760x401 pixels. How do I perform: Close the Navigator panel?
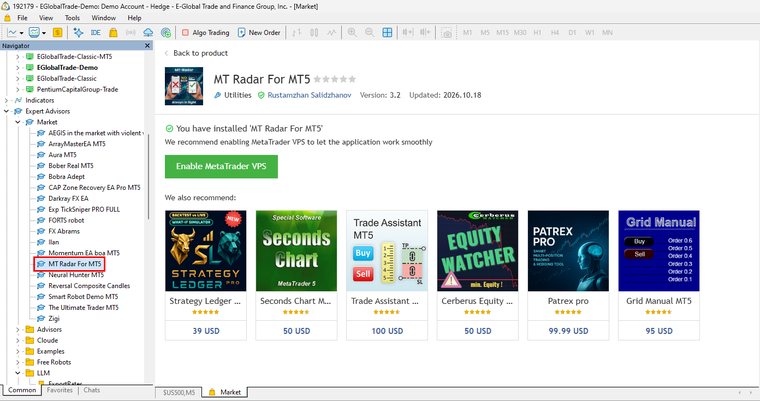(147, 46)
